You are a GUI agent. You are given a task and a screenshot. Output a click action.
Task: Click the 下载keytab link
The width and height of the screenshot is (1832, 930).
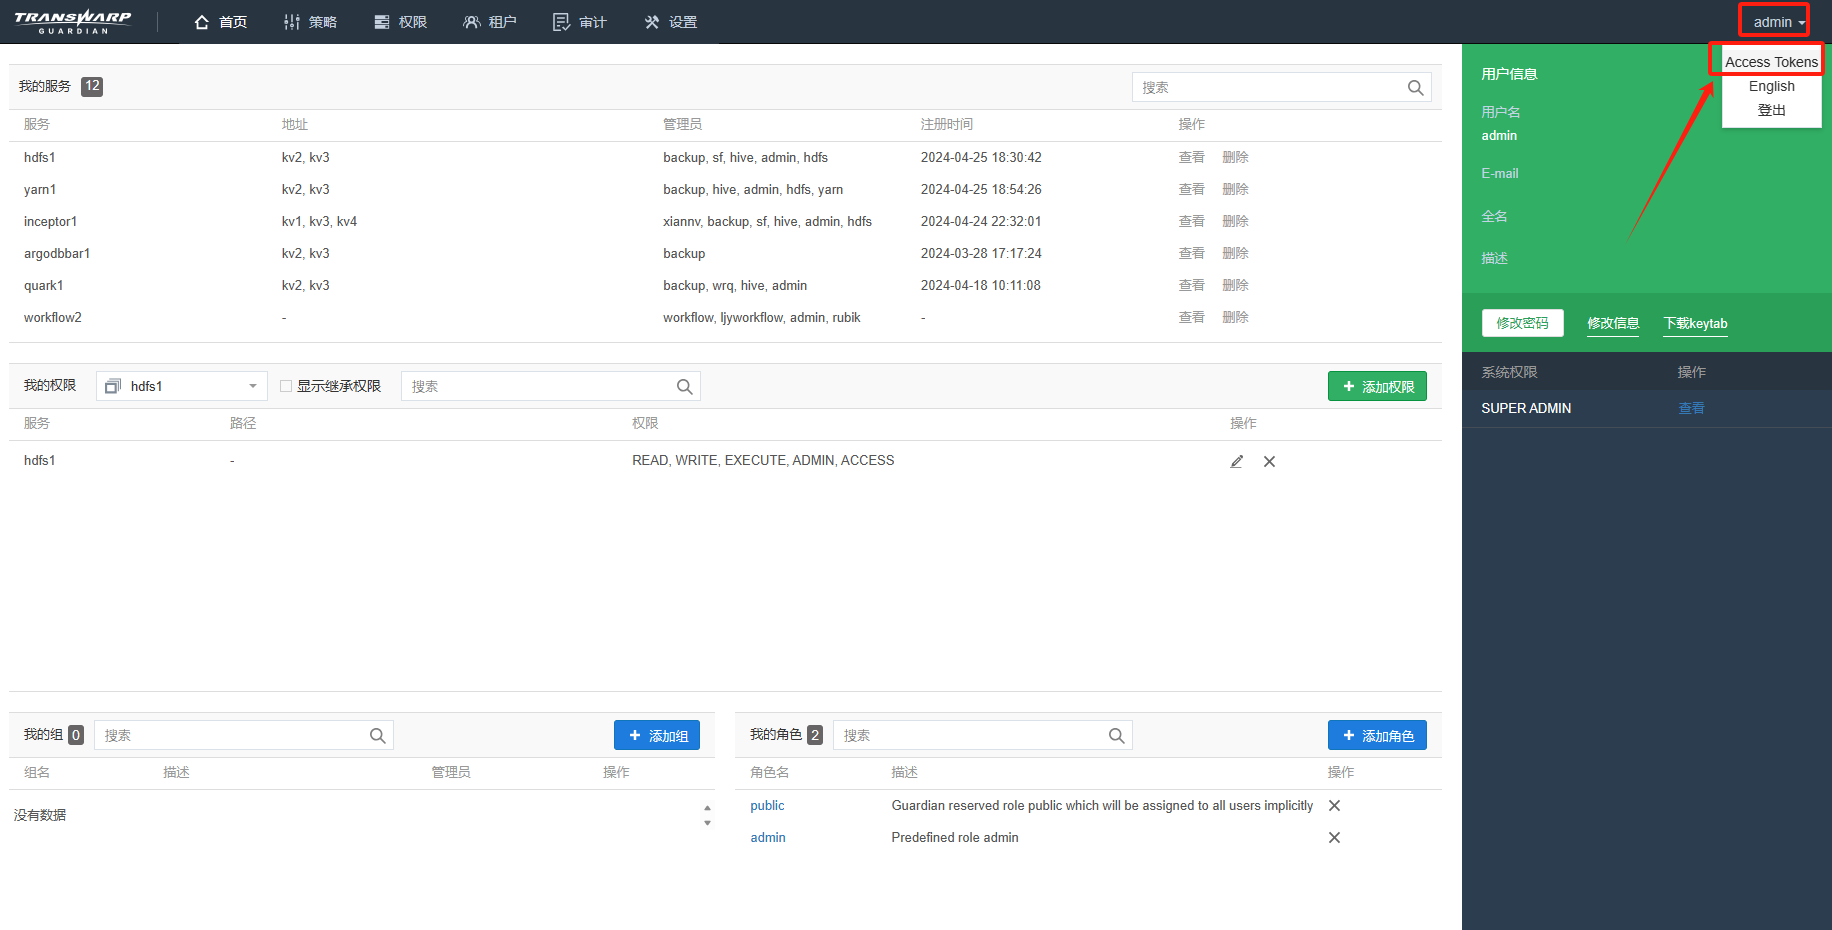(x=1695, y=323)
